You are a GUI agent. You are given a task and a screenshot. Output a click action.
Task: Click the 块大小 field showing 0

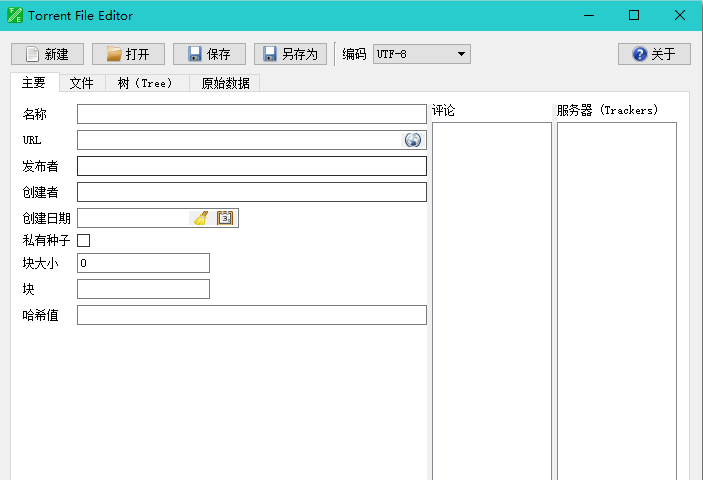(x=143, y=263)
